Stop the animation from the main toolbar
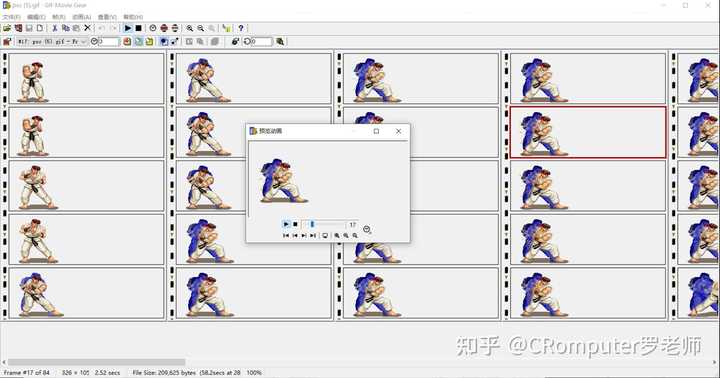This screenshot has height=378, width=720. 138,28
